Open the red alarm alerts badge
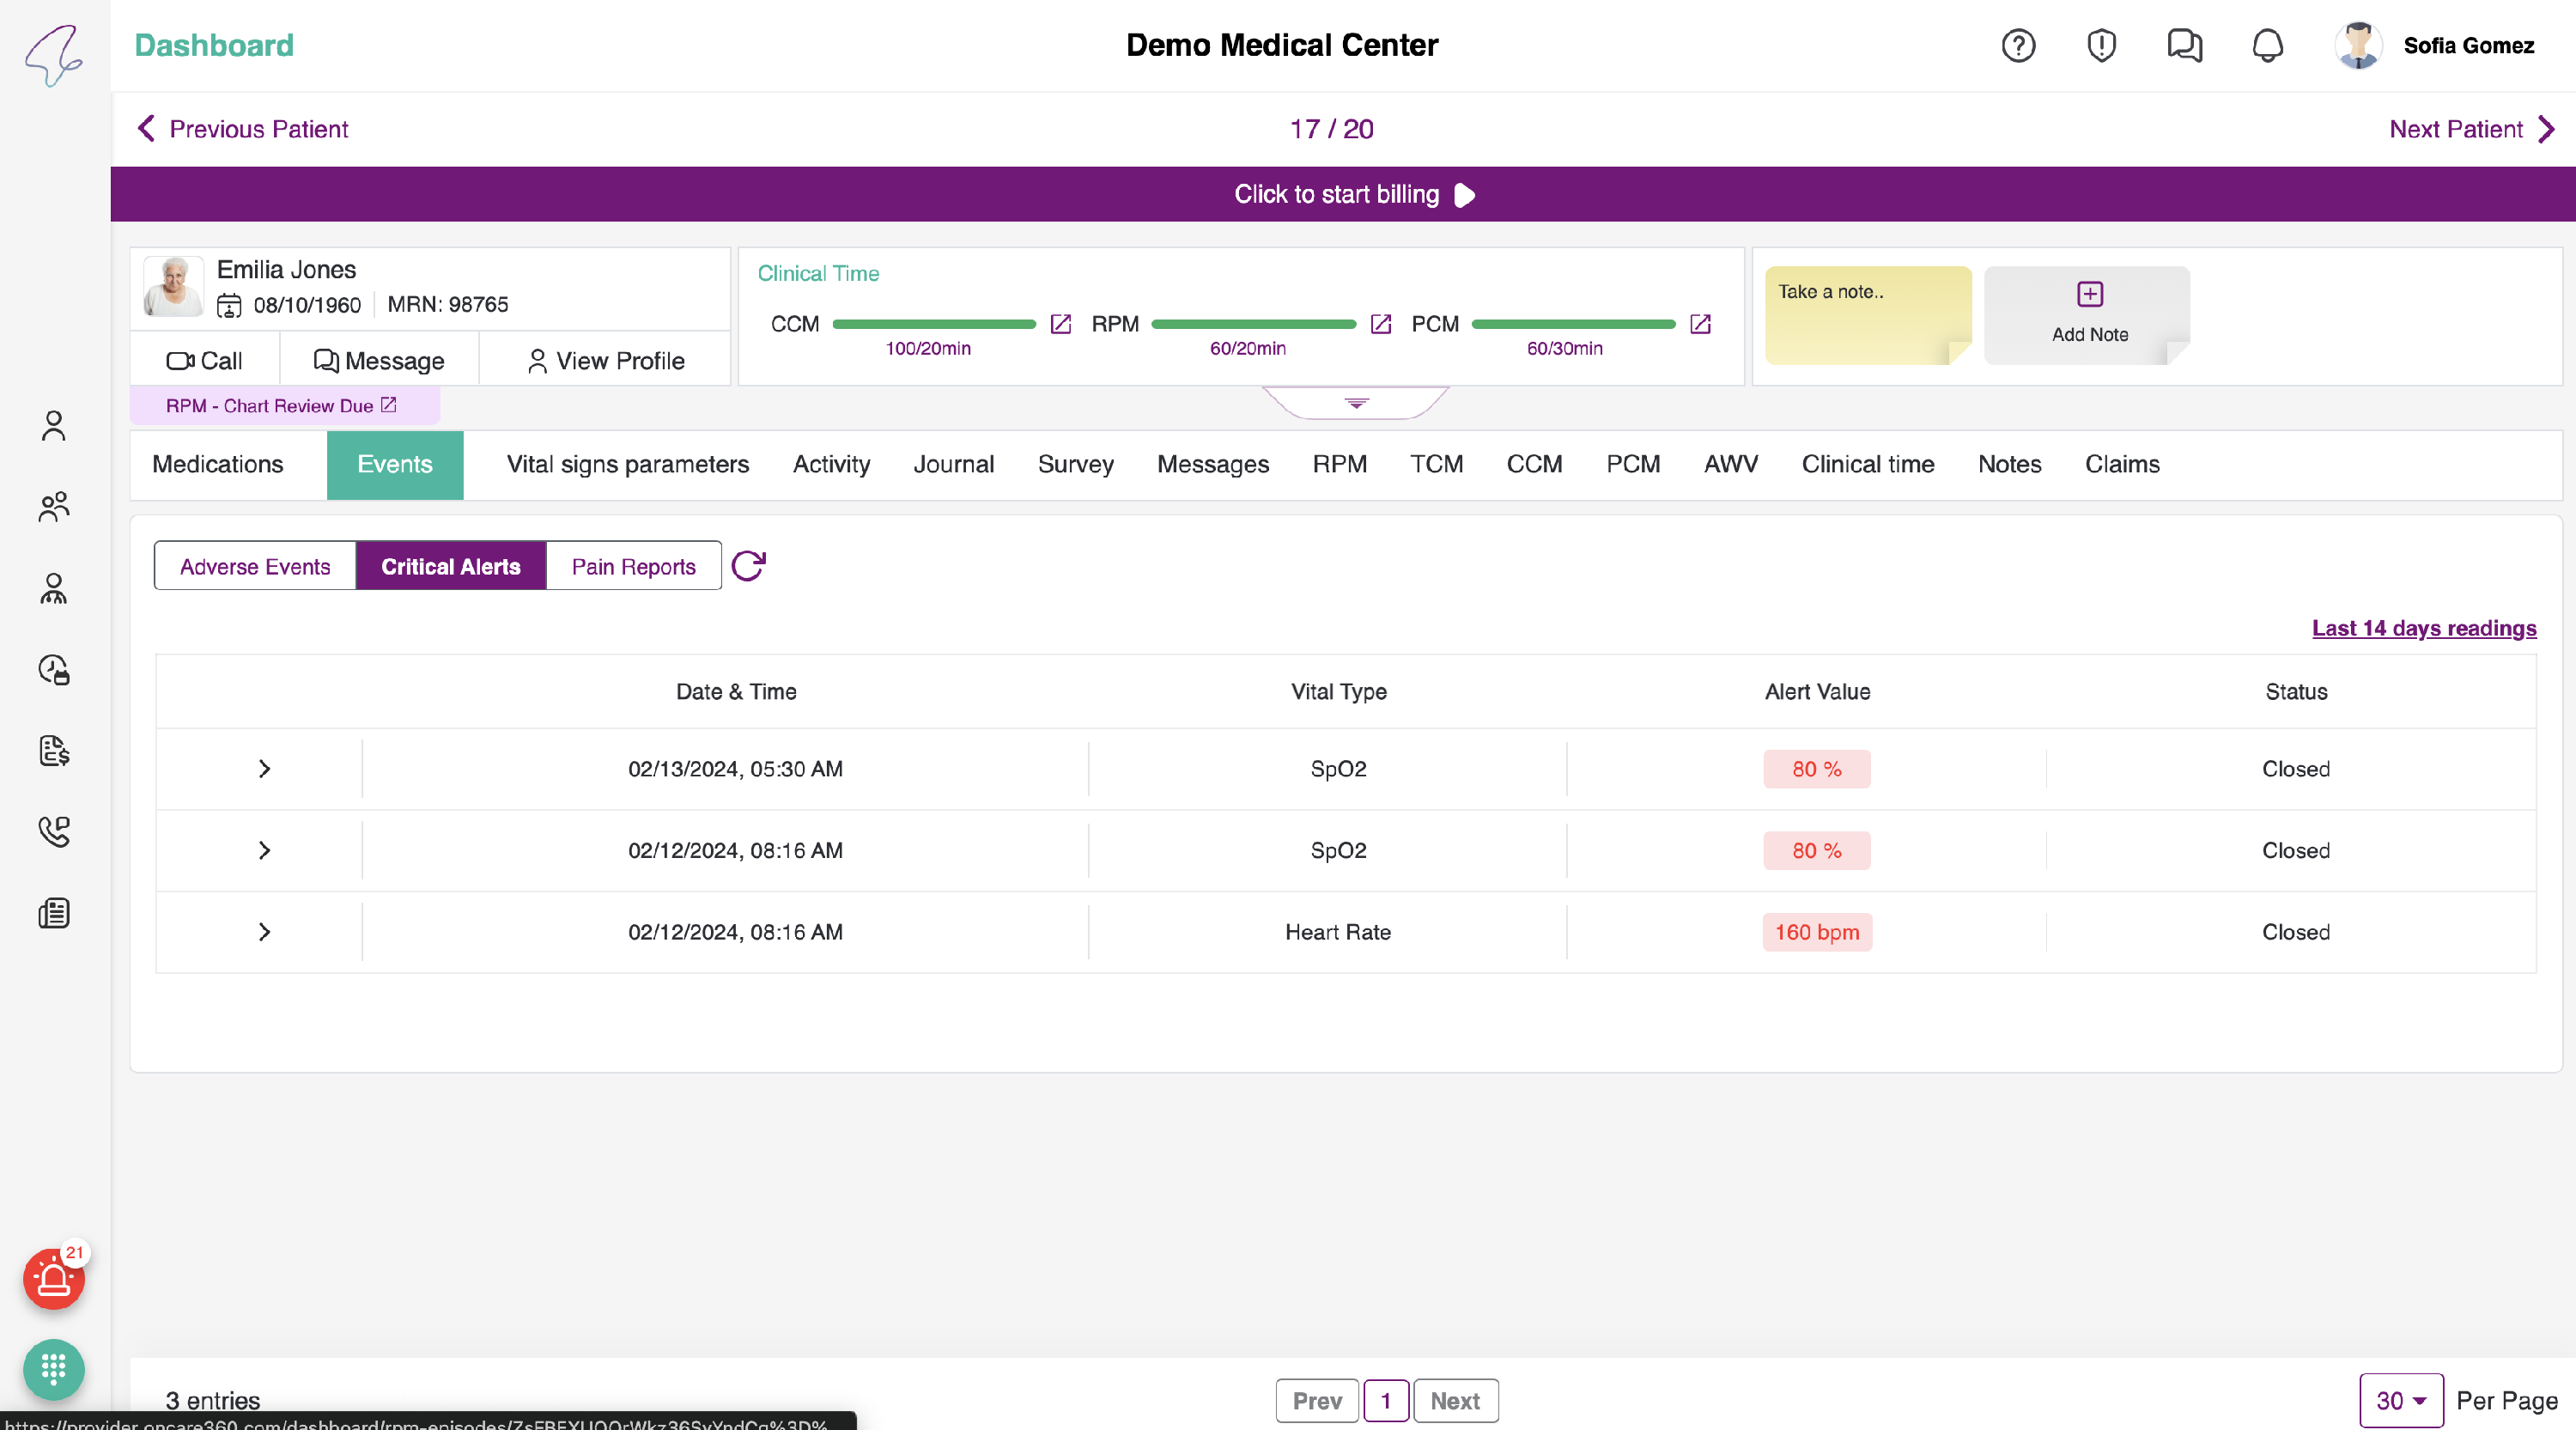This screenshot has height=1430, width=2576. coord(54,1279)
